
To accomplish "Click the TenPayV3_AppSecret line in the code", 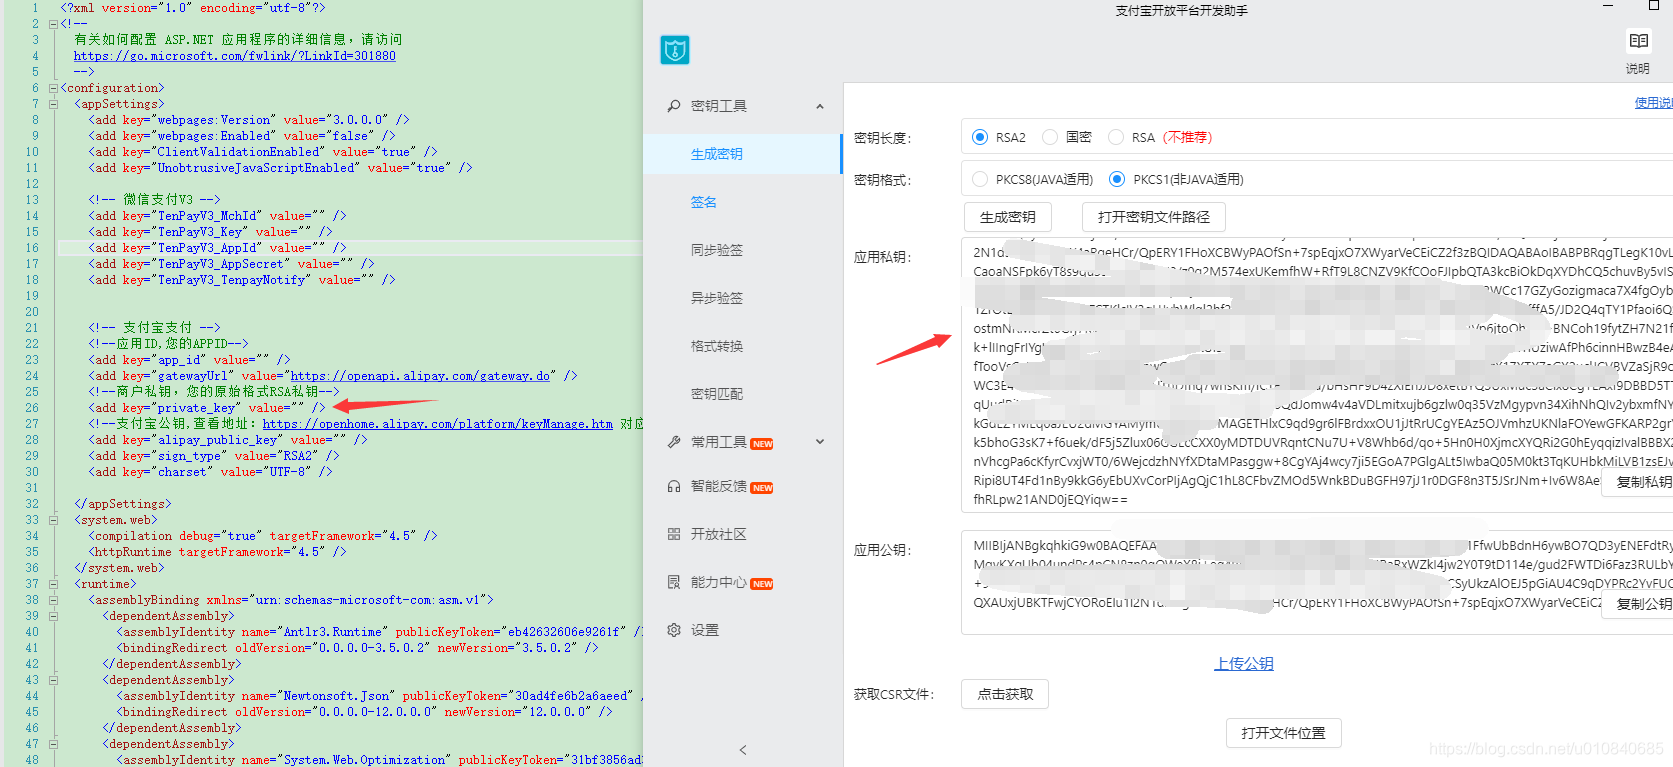I will [231, 264].
